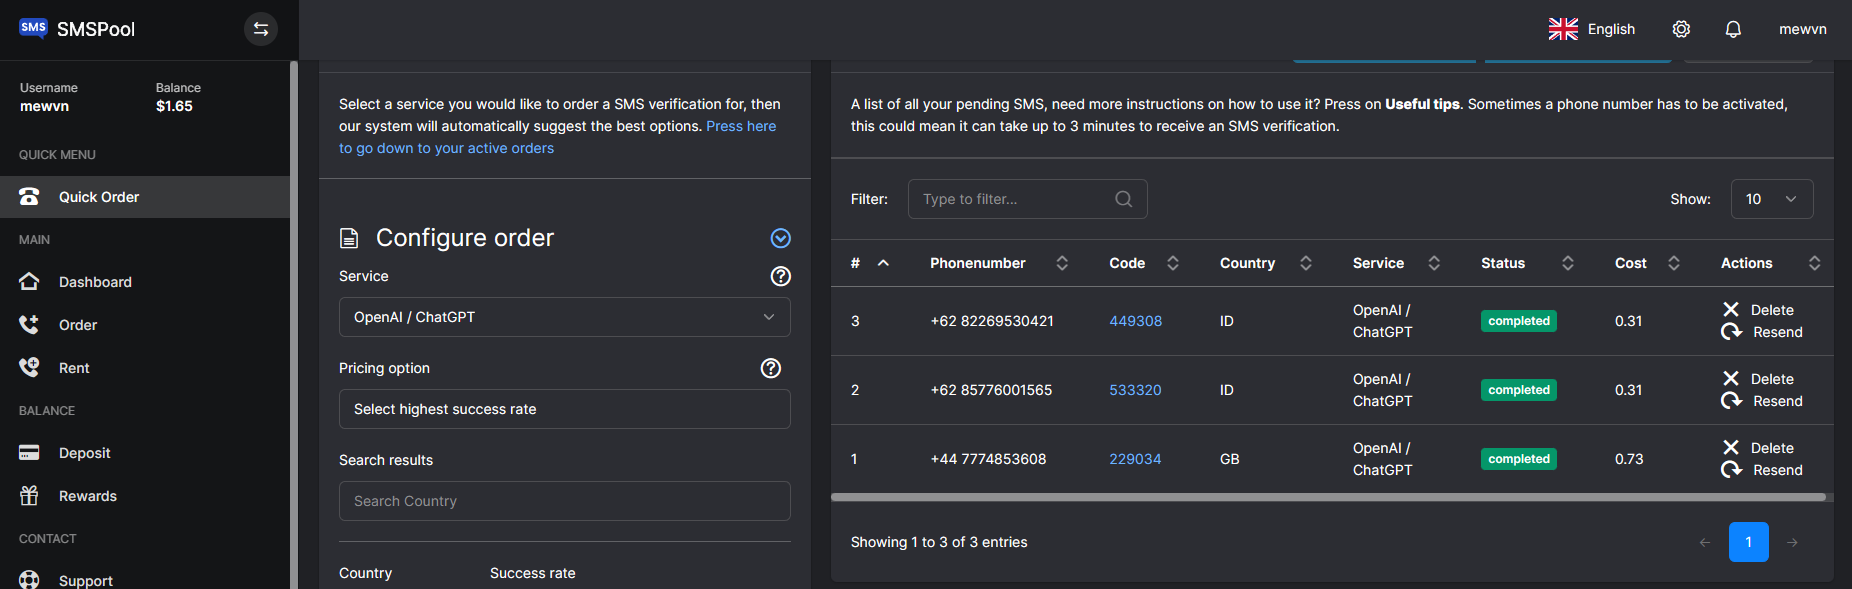1852x589 pixels.
Task: Click the Quick Order telephone icon
Action: pos(29,197)
